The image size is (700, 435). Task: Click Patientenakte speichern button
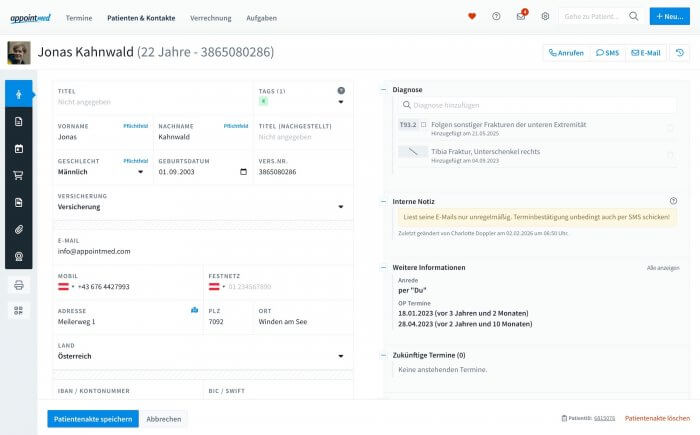[x=93, y=419]
